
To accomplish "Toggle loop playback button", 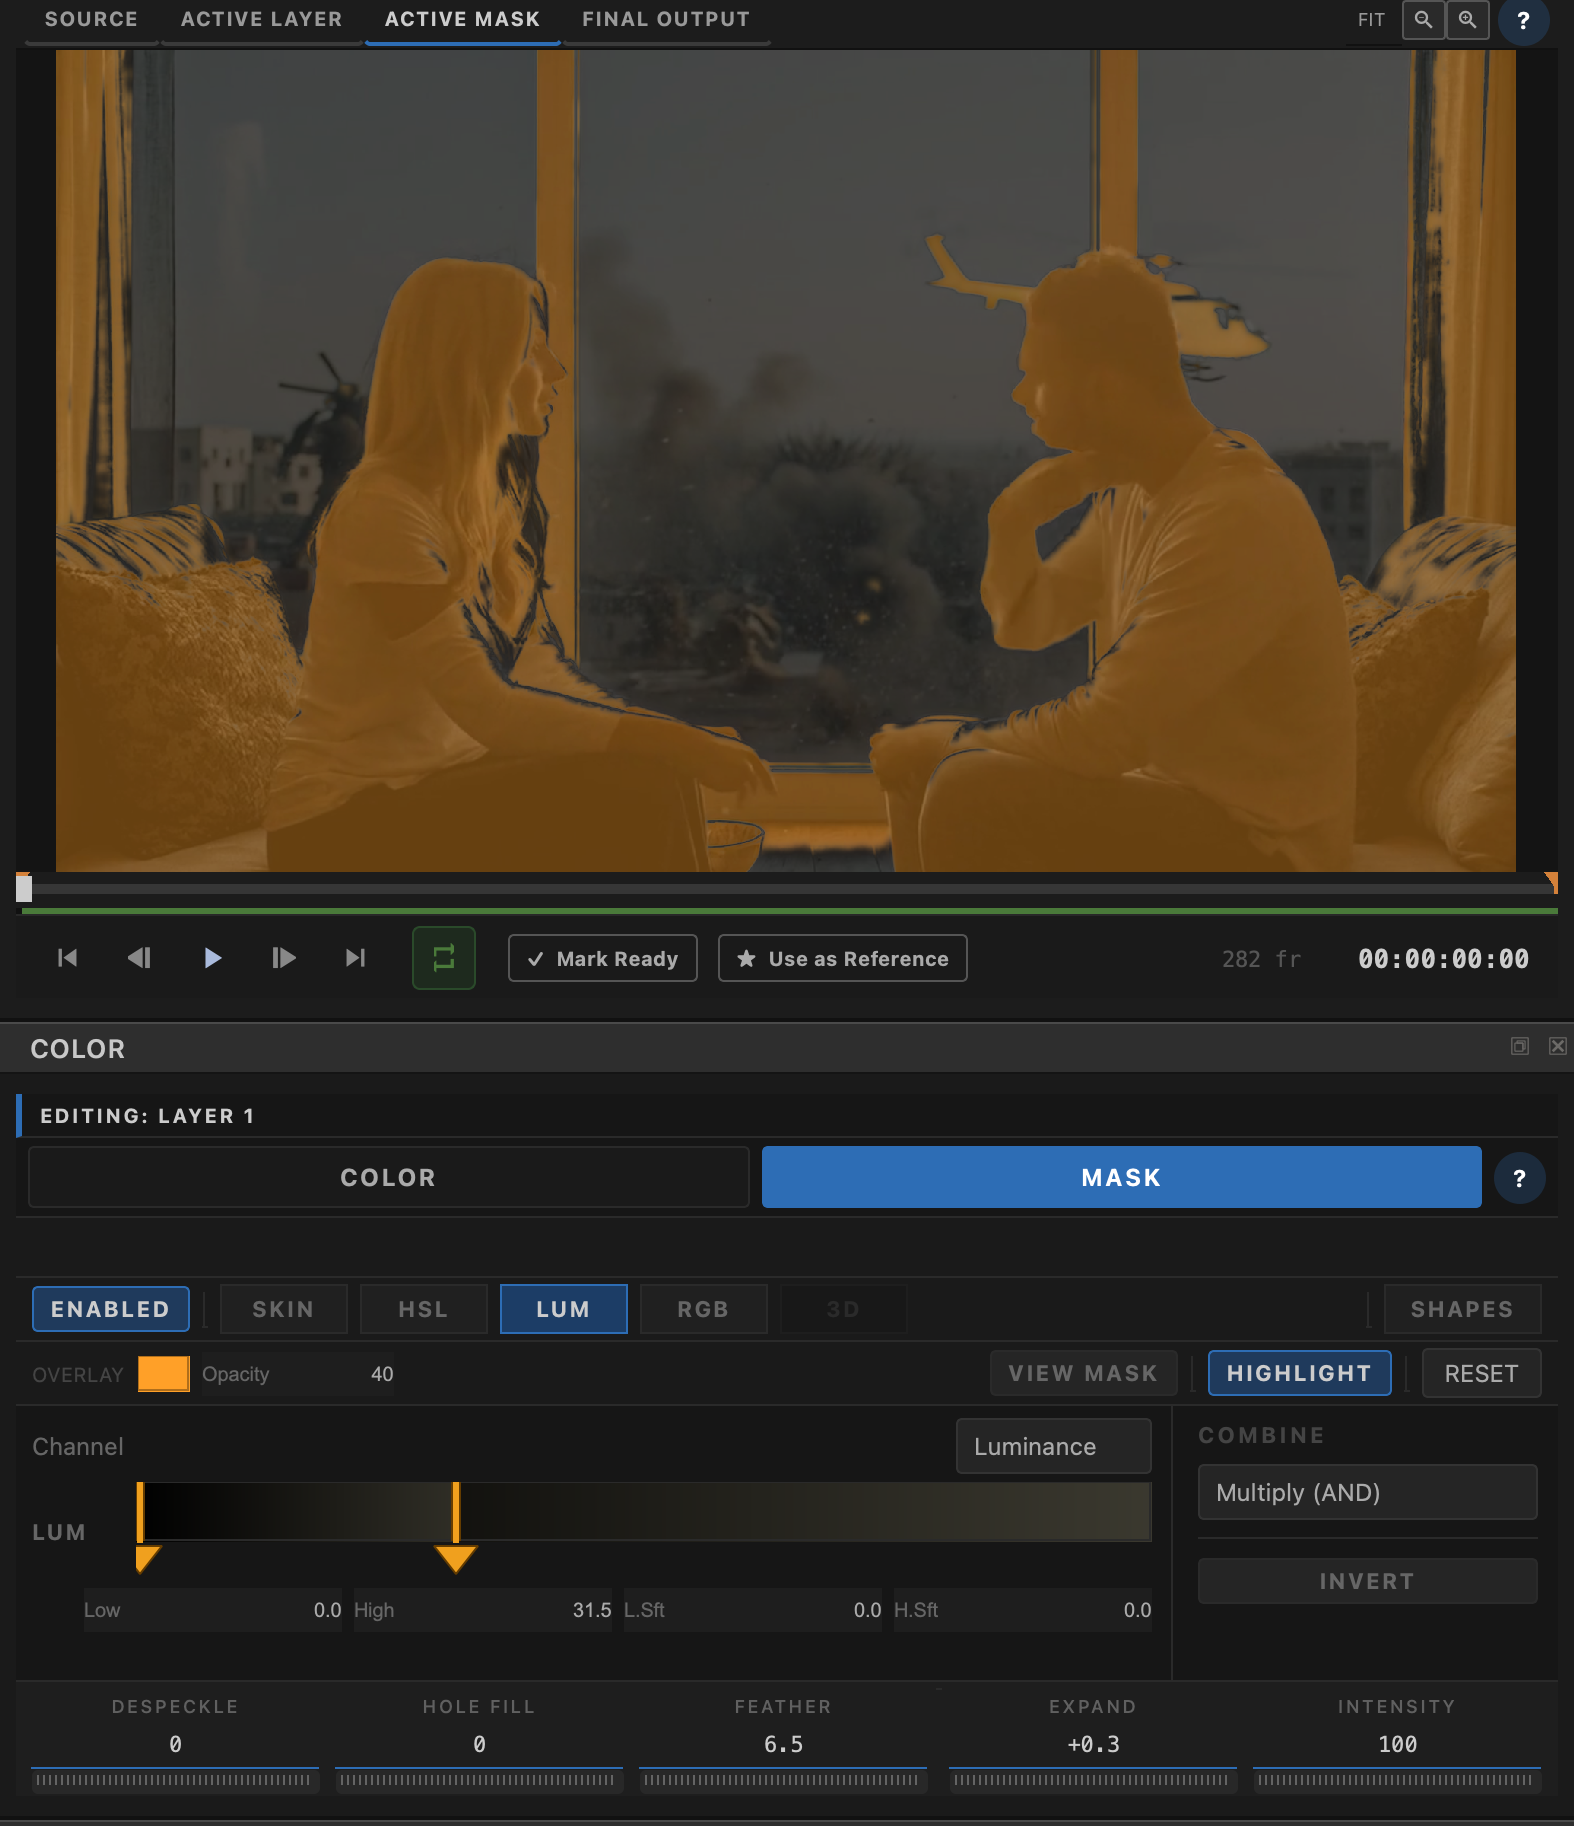I will [444, 958].
